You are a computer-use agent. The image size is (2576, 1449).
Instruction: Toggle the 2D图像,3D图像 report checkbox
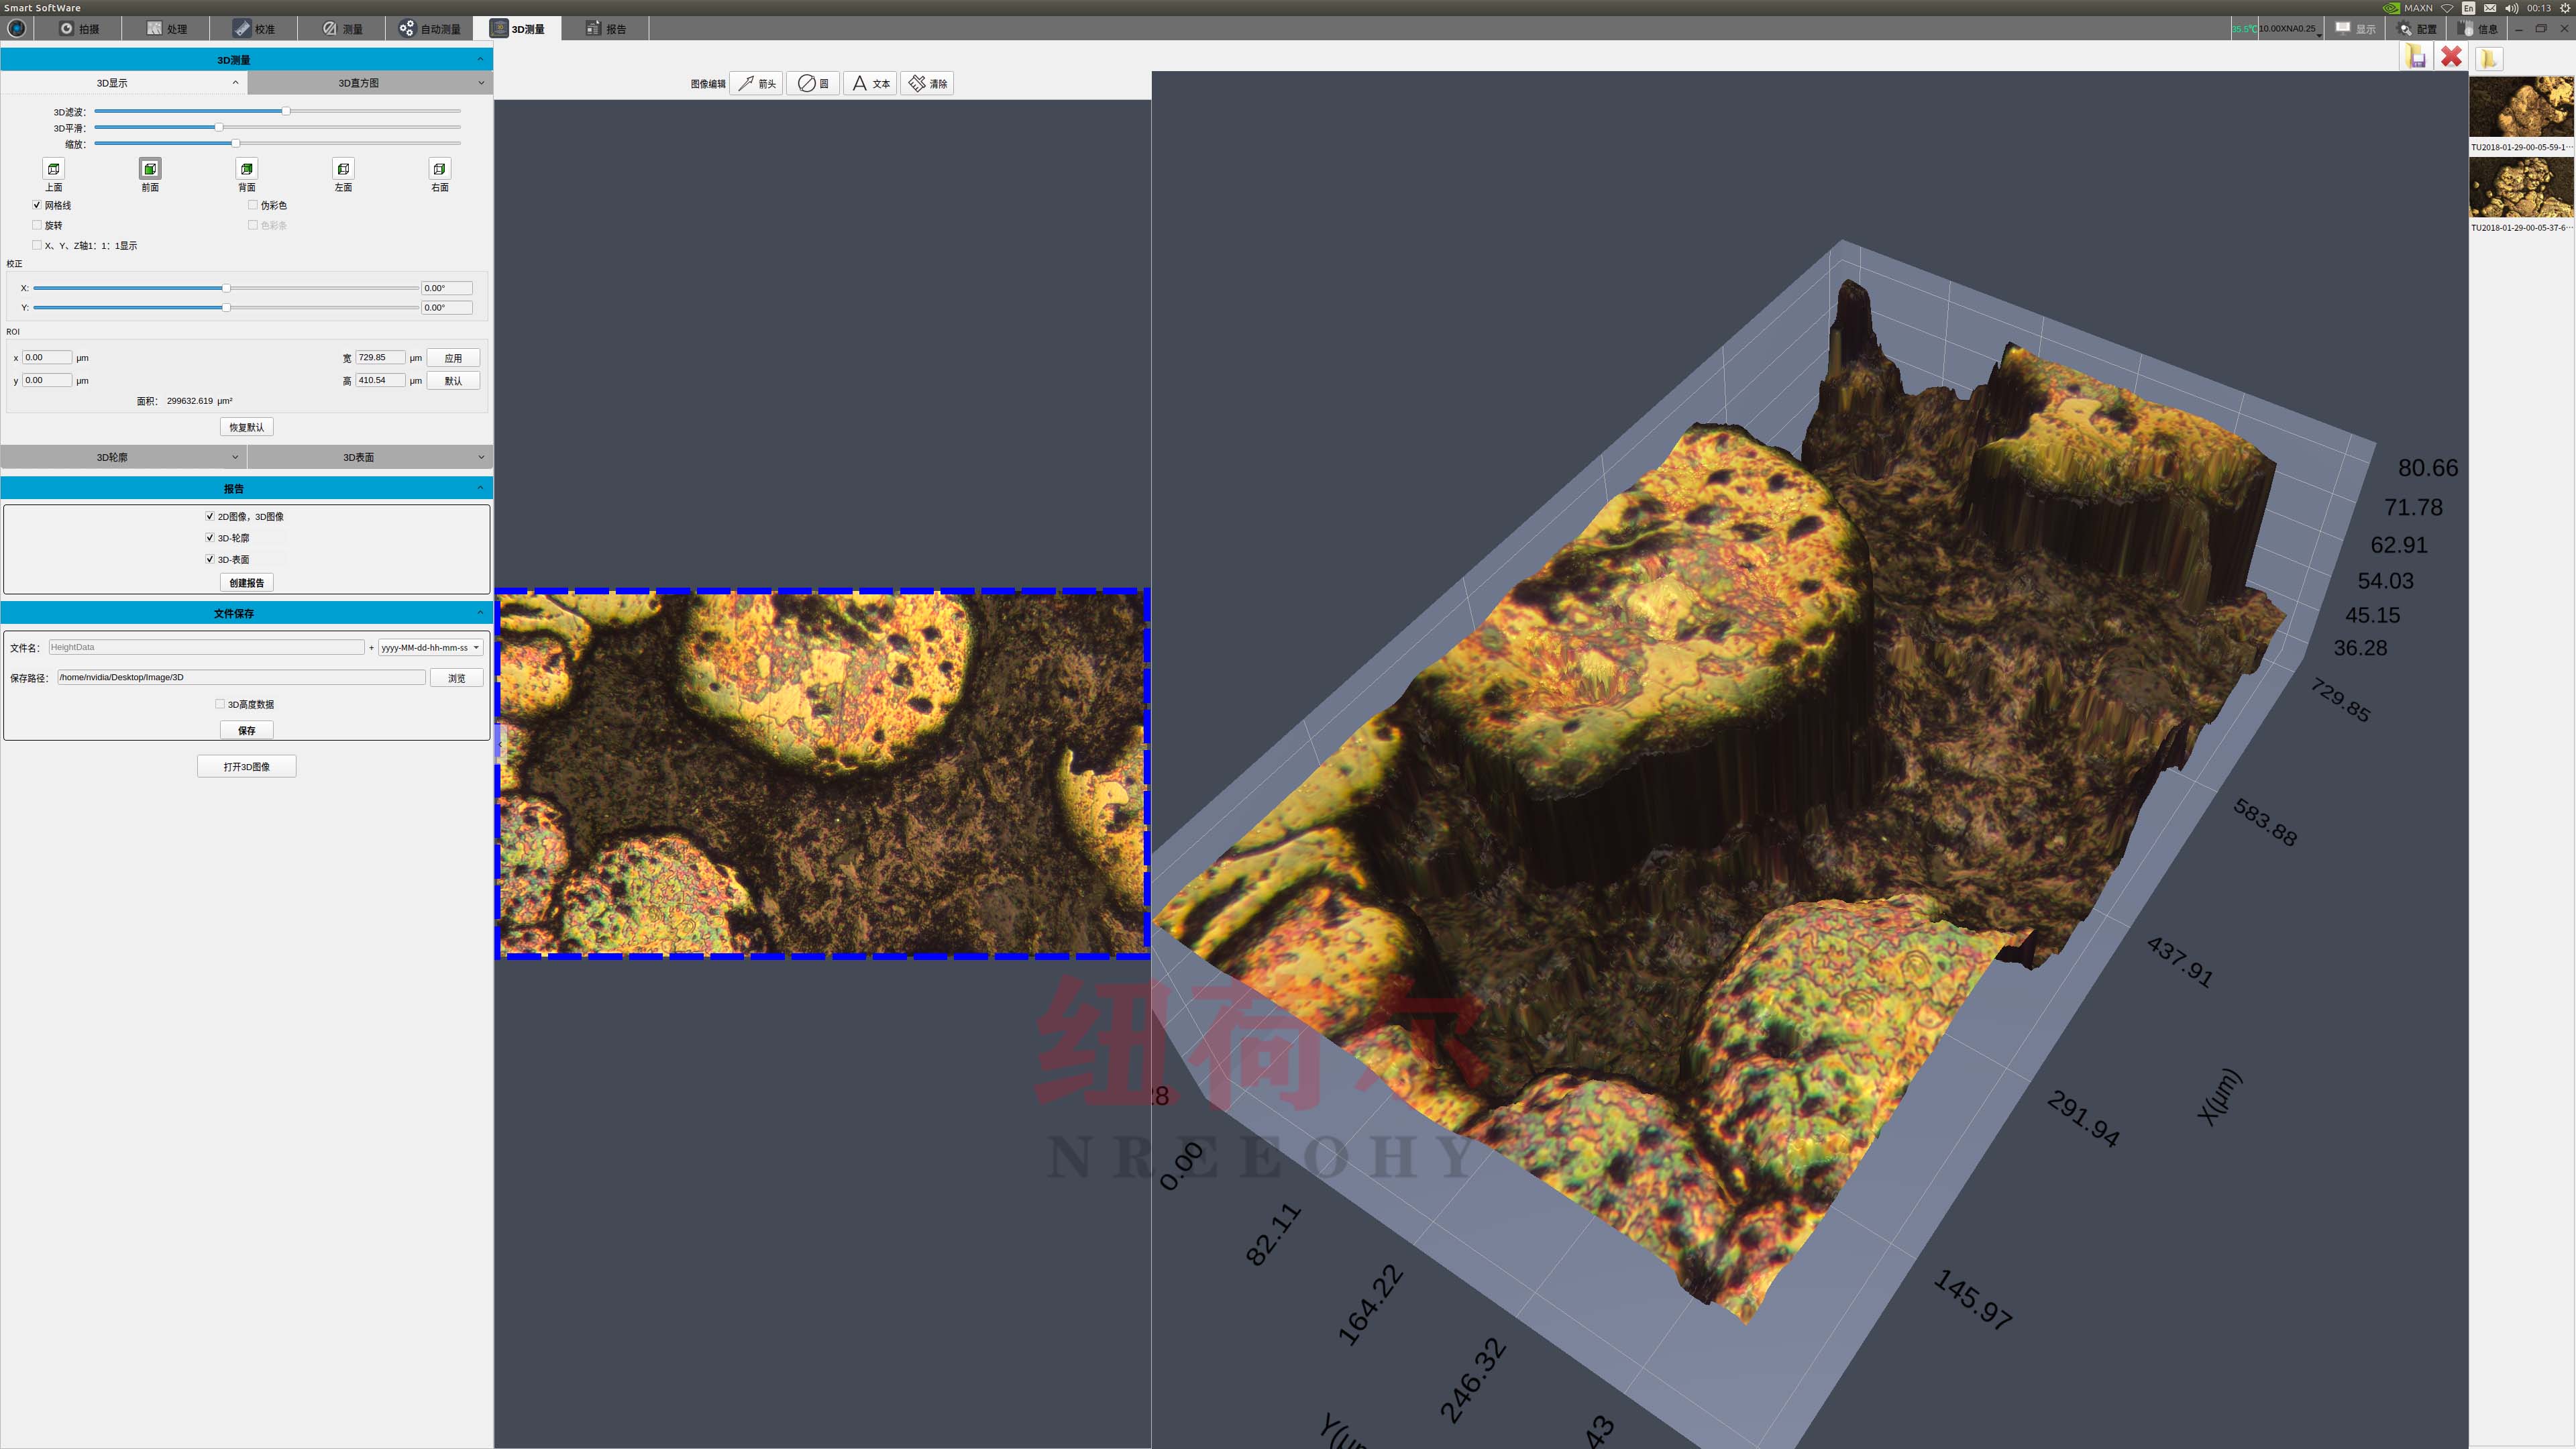tap(210, 516)
